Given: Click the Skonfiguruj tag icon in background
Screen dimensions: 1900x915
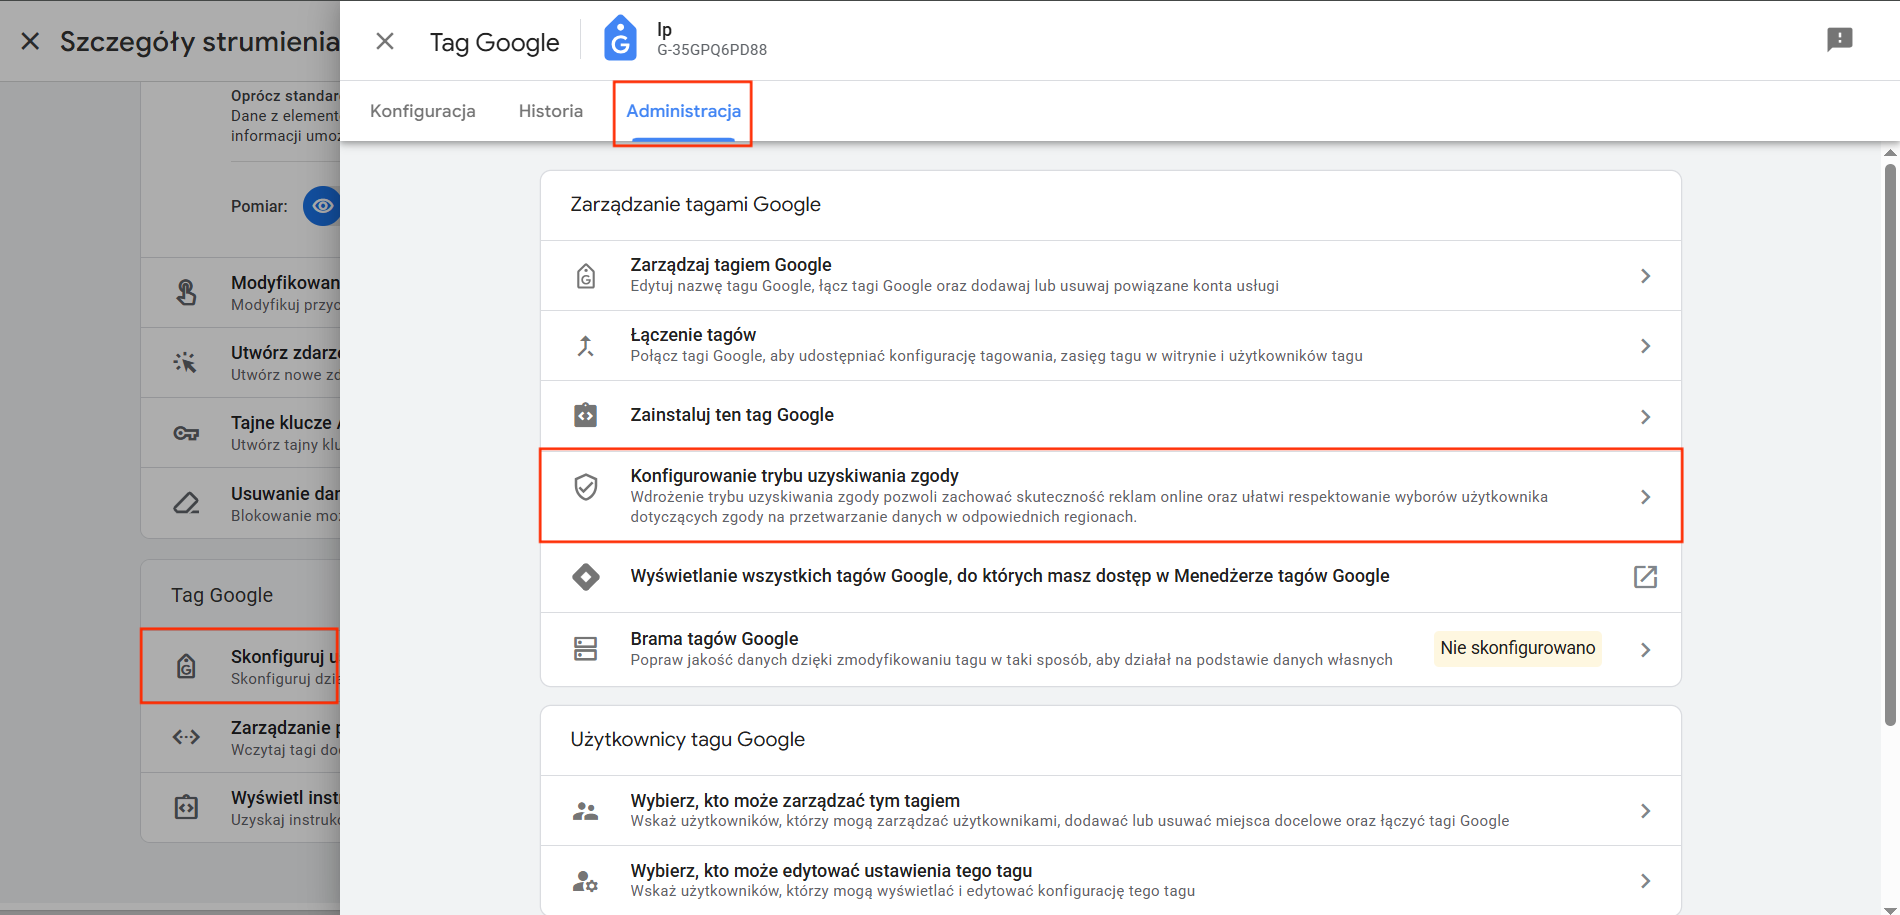Looking at the screenshot, I should point(186,666).
